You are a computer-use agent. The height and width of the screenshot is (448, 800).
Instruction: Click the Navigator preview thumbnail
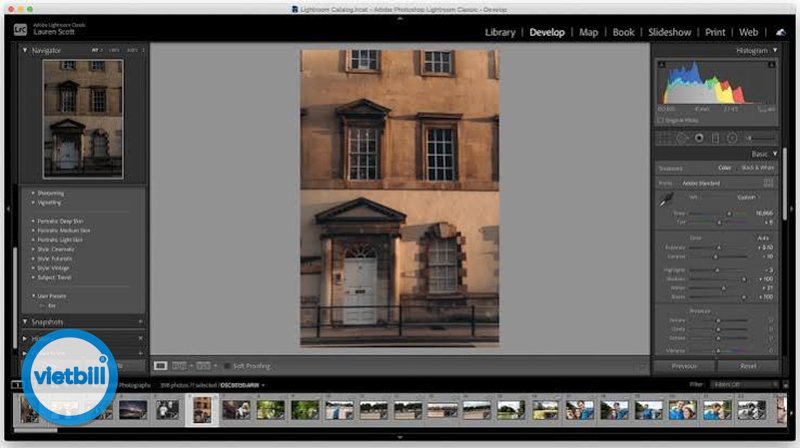coord(83,119)
